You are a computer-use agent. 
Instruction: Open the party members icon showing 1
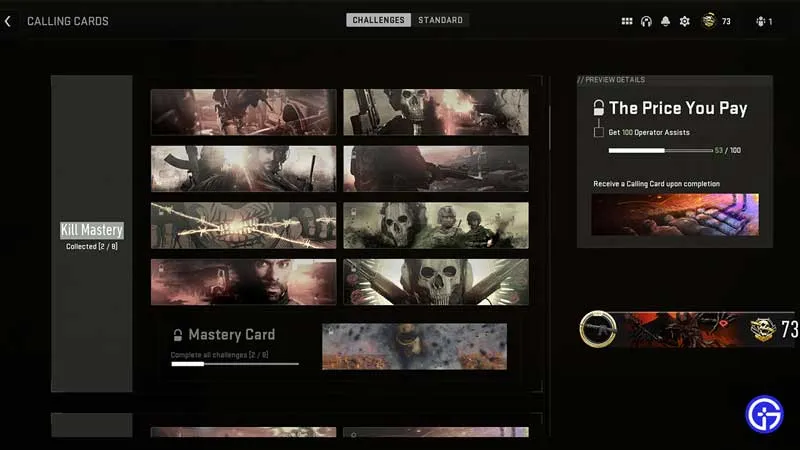761,21
